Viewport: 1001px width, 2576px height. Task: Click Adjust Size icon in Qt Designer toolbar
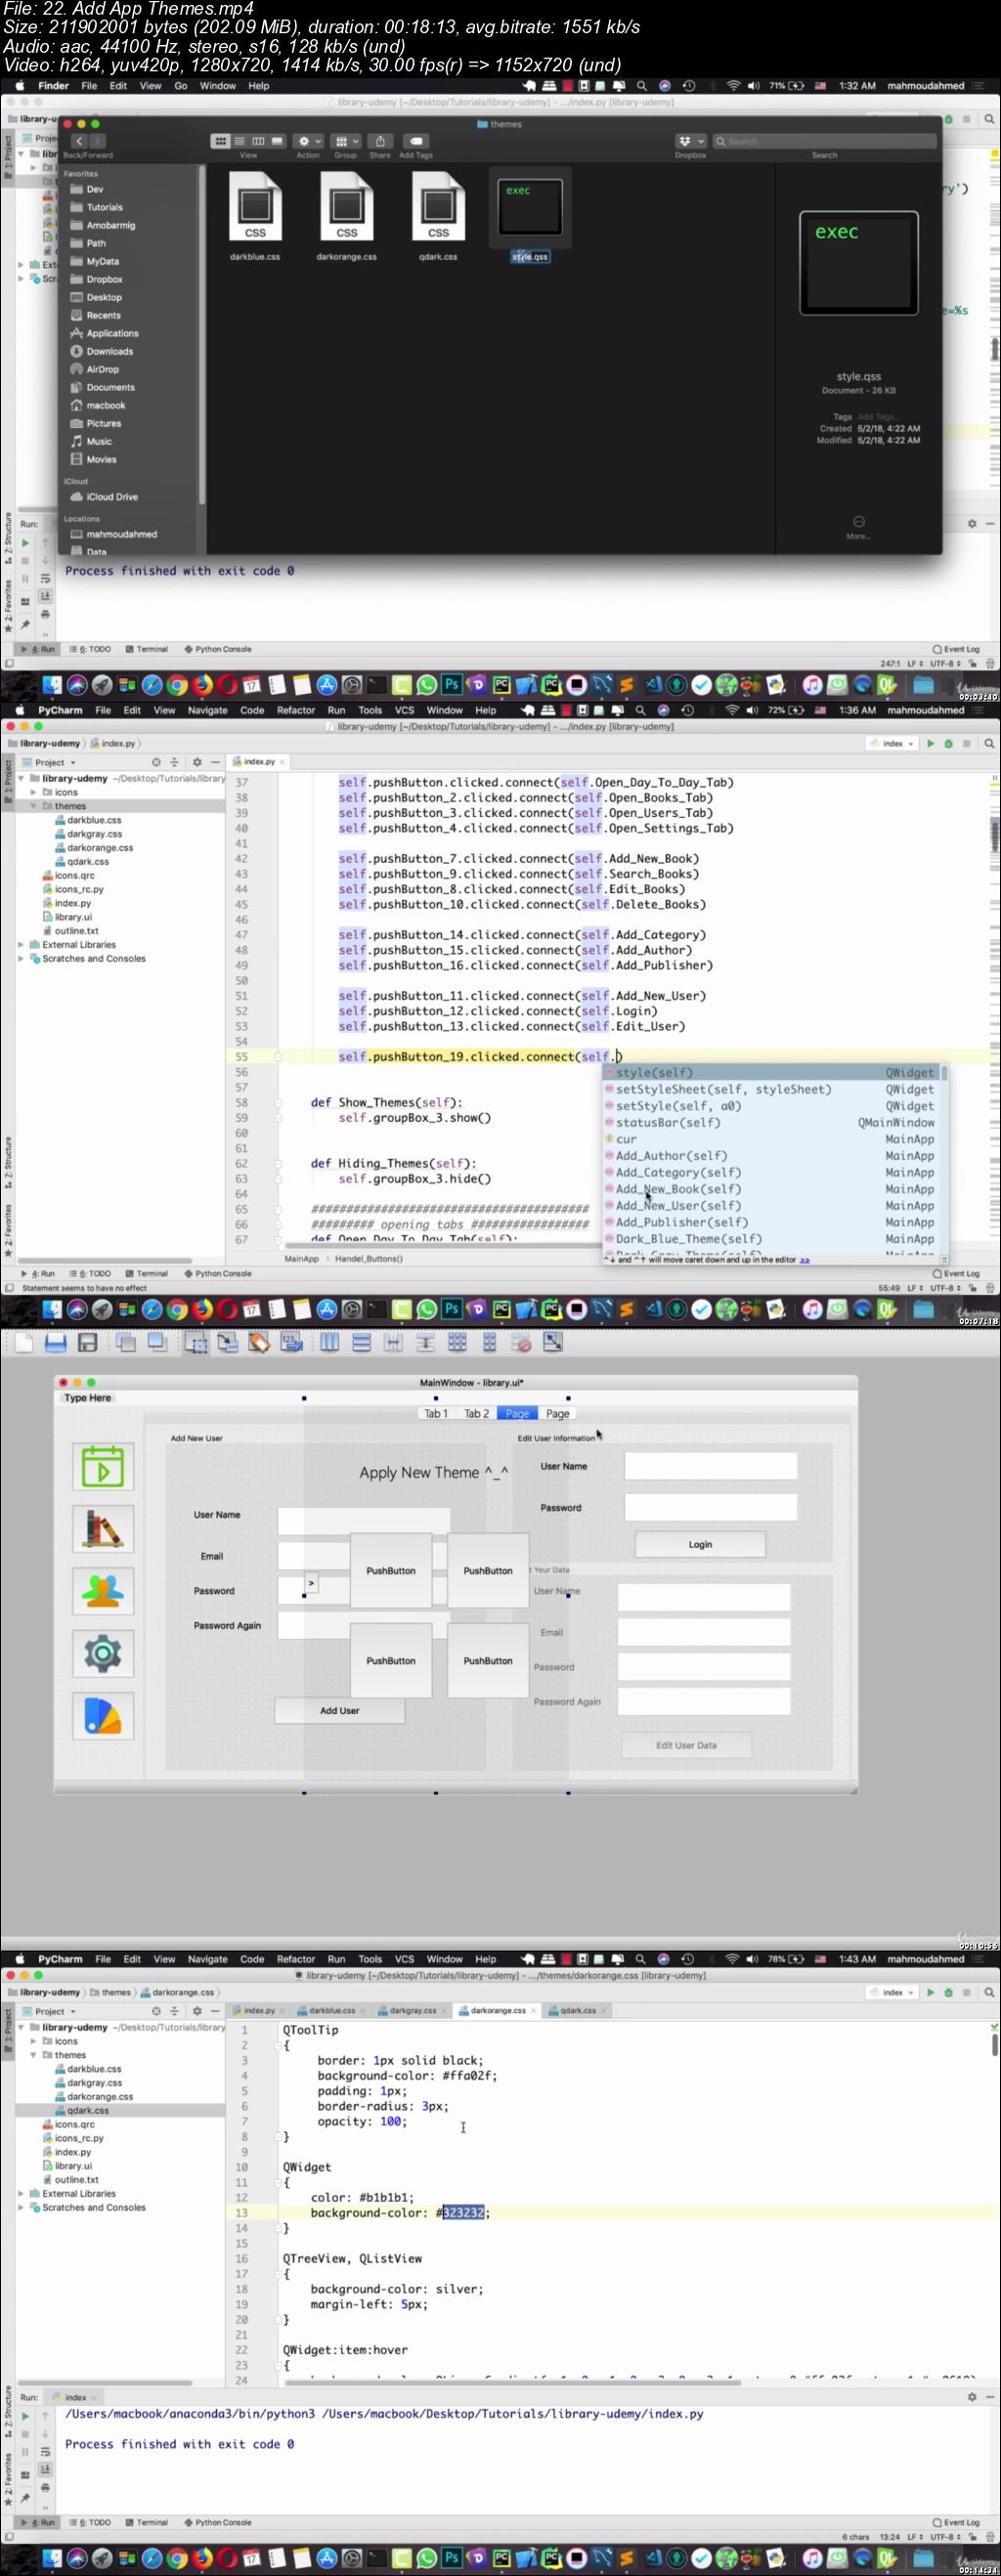553,1342
